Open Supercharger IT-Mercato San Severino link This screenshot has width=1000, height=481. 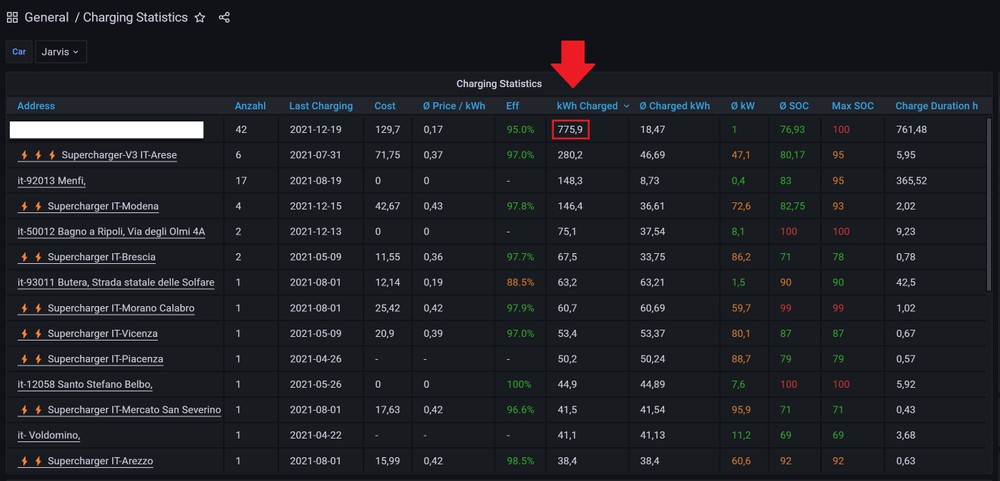pos(135,410)
